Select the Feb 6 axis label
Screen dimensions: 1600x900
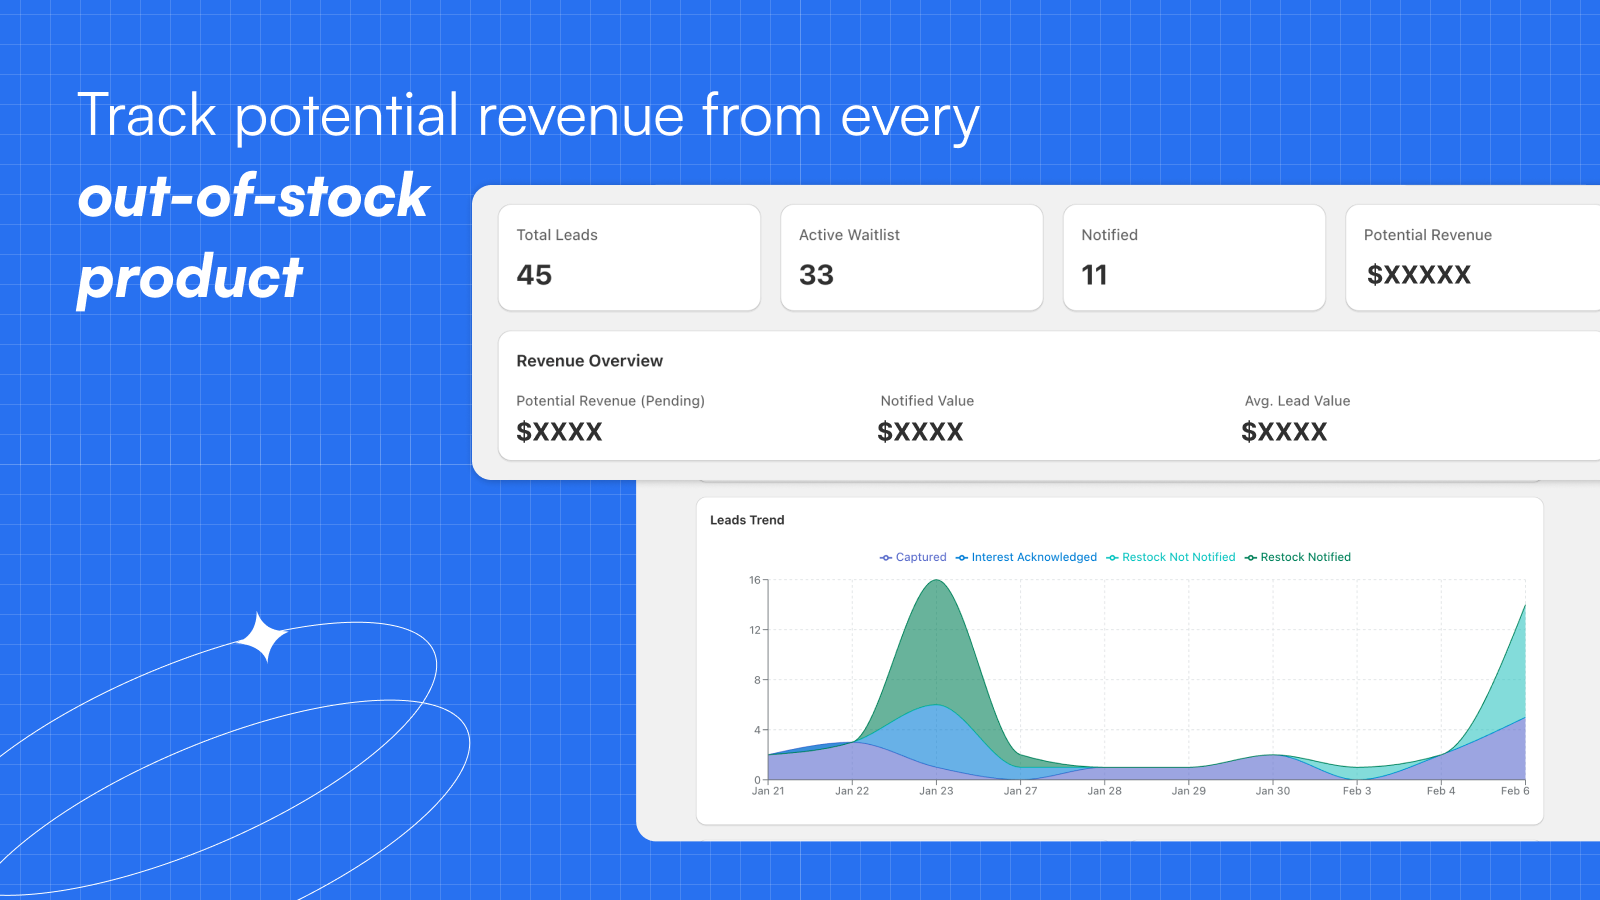pyautogui.click(x=1516, y=790)
